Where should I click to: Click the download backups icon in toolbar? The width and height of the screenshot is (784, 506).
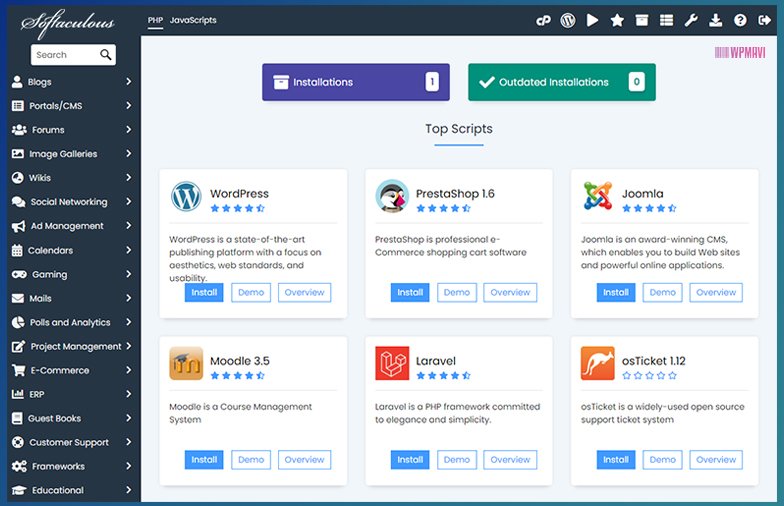point(716,20)
